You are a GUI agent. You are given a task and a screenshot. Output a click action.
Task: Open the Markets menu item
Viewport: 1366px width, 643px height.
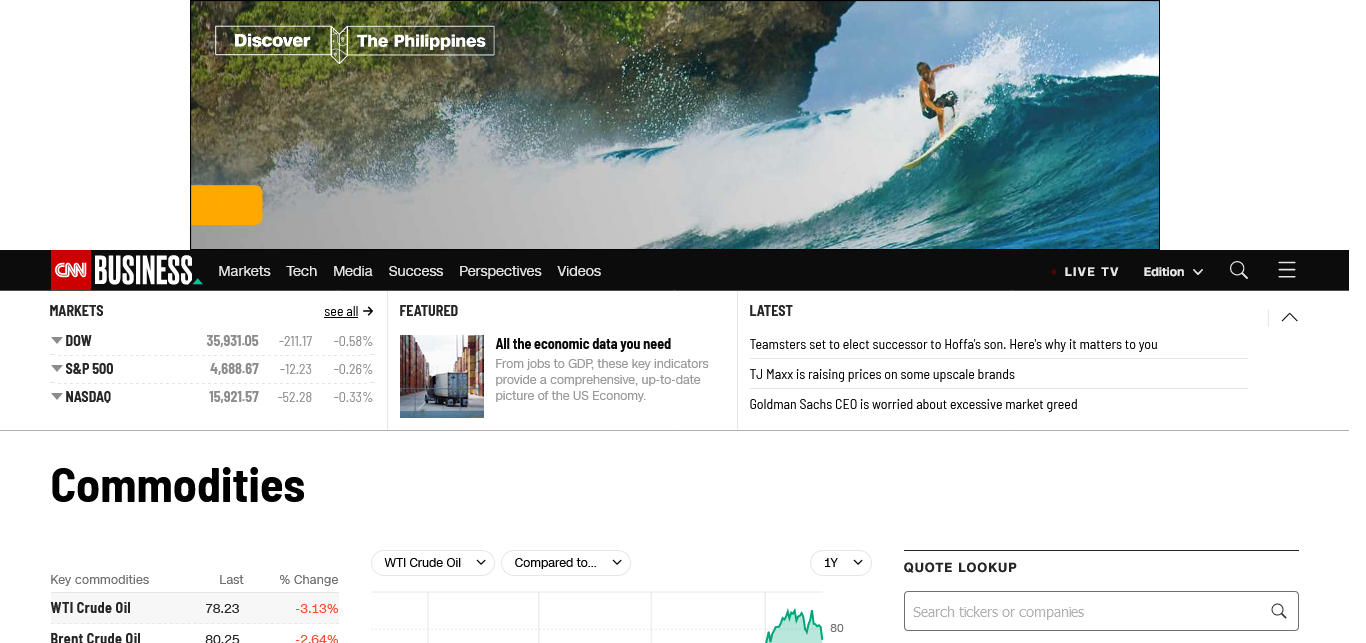(x=244, y=271)
